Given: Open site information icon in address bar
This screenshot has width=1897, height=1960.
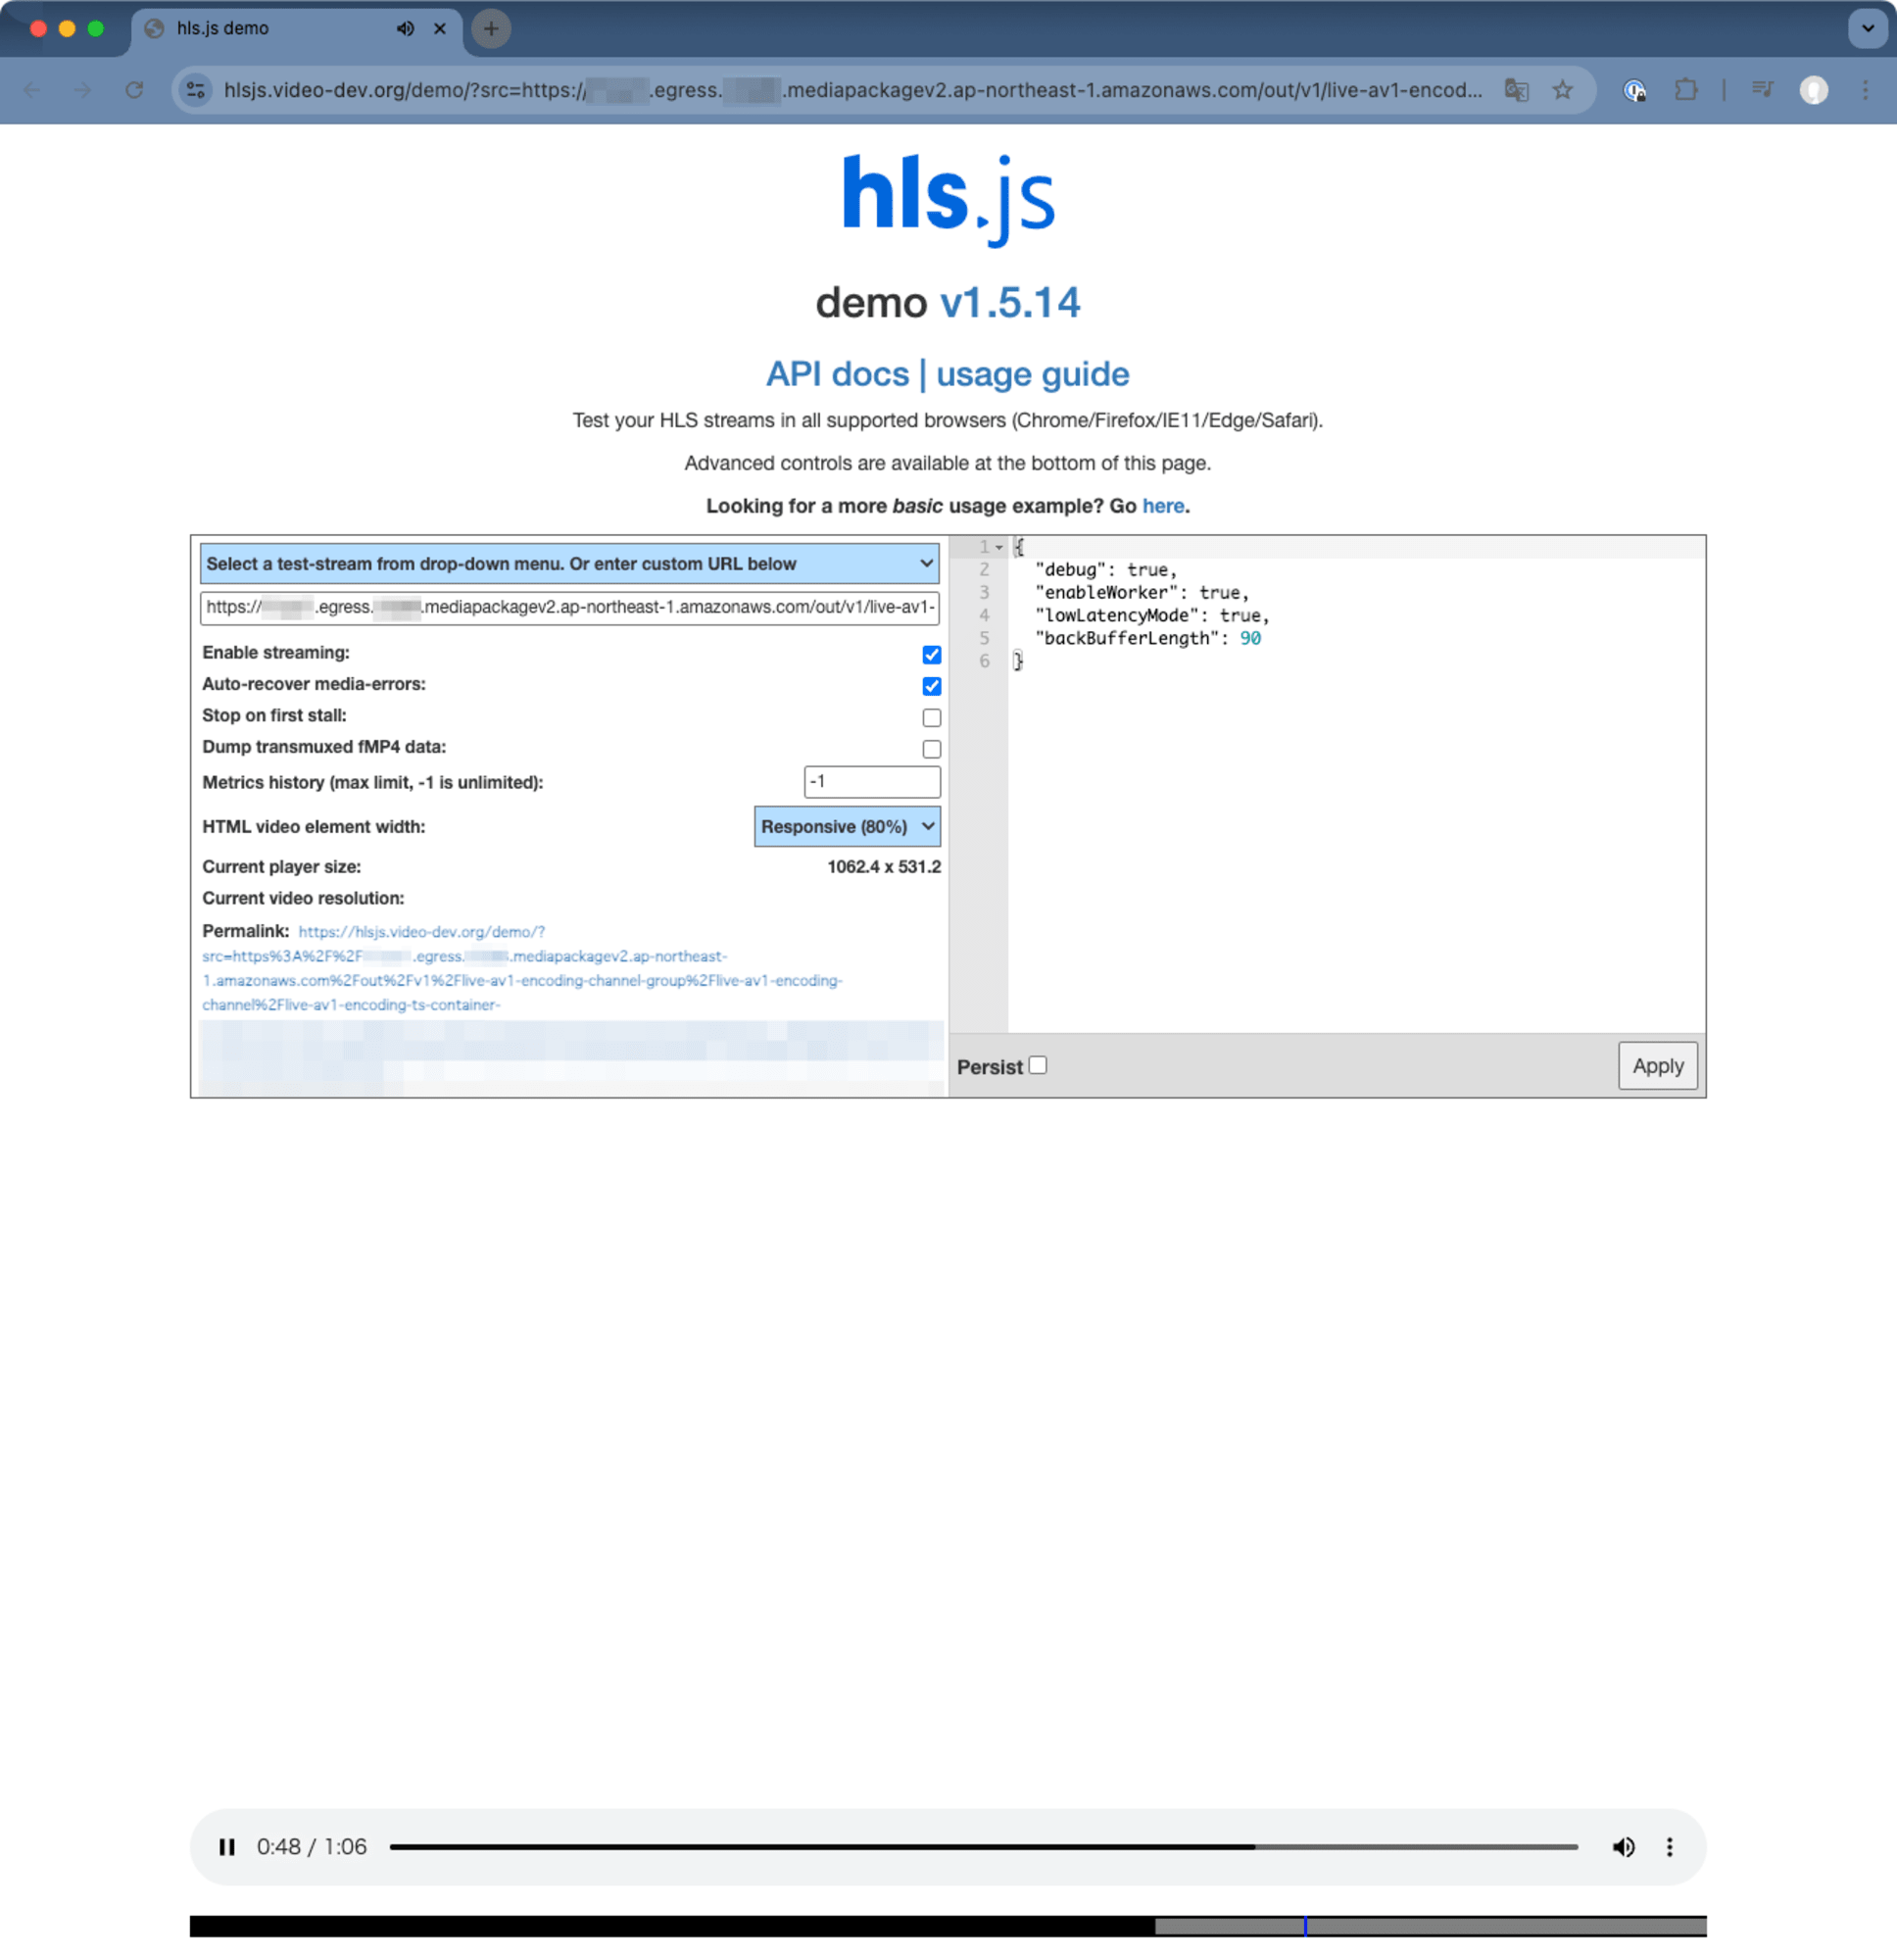Looking at the screenshot, I should coord(196,90).
